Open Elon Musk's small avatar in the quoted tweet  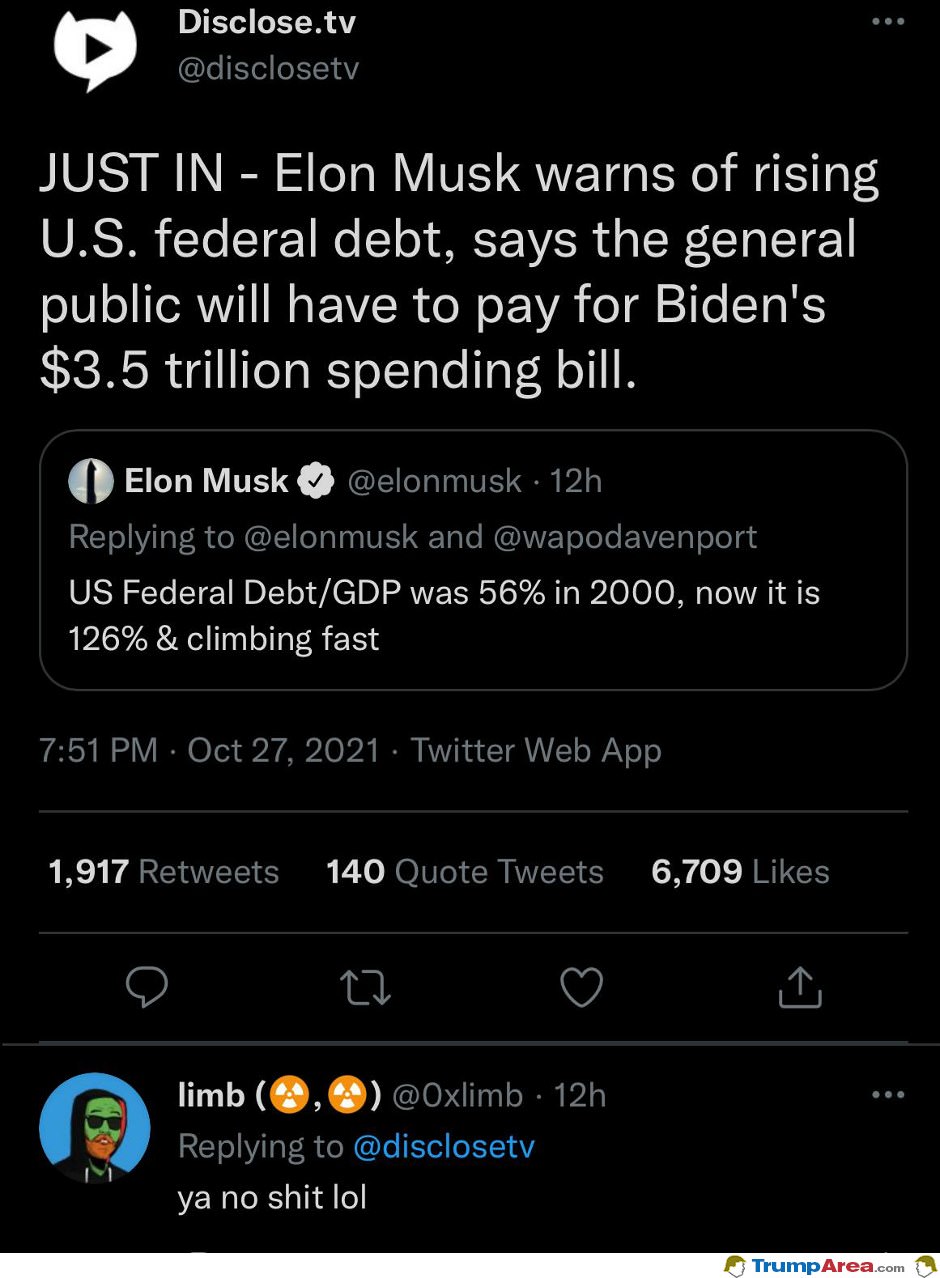point(90,481)
